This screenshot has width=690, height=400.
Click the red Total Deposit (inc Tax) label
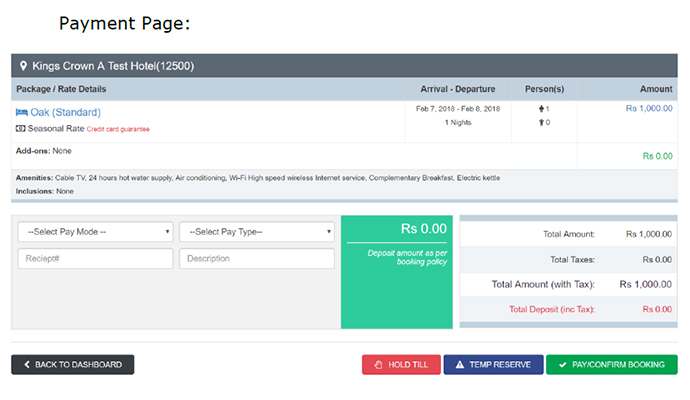coord(552,309)
